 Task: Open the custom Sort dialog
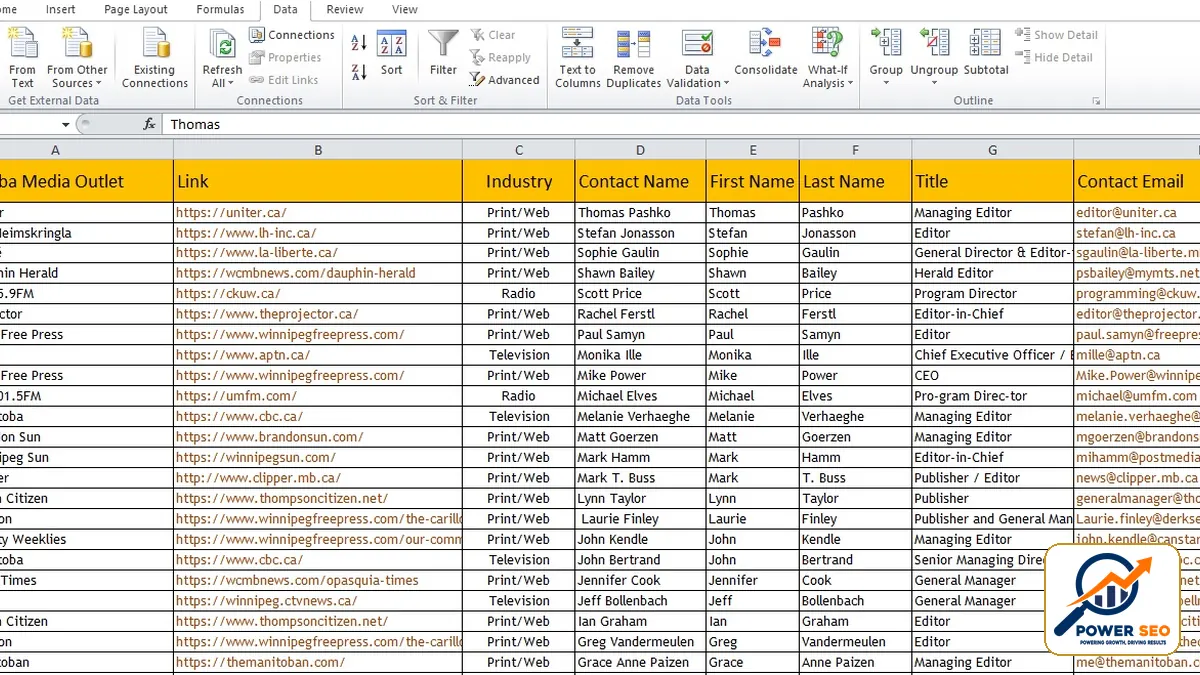click(391, 54)
